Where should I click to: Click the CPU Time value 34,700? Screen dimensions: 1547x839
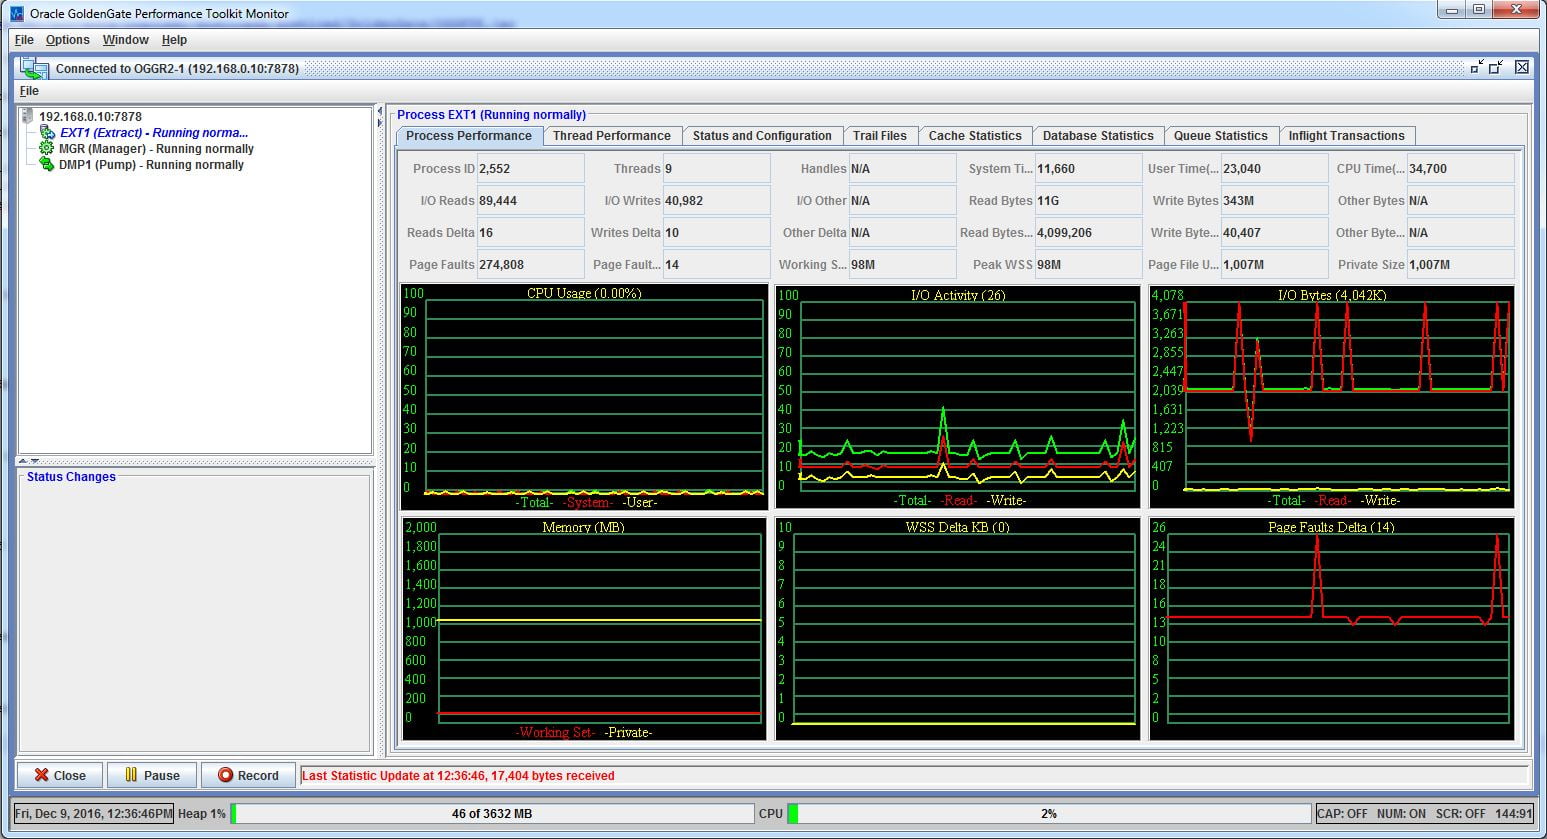coord(1460,169)
